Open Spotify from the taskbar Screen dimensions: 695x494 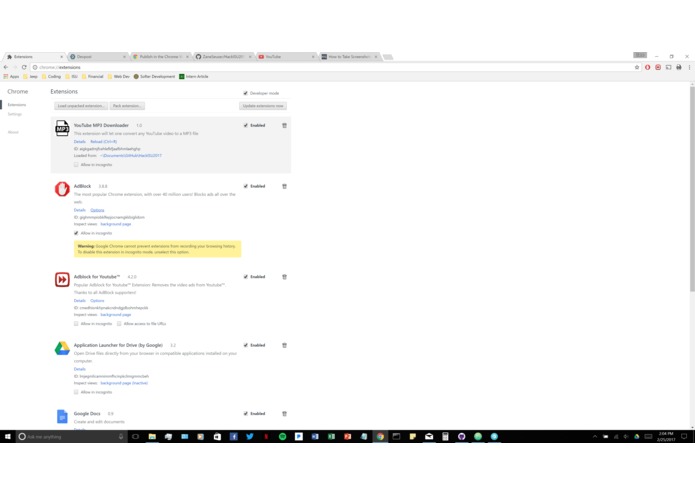click(282, 436)
